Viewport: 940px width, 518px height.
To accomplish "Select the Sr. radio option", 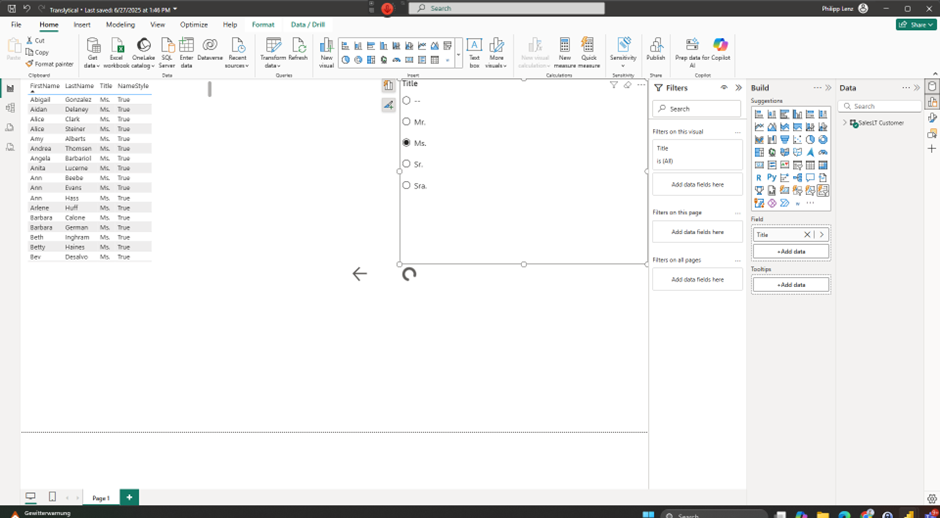I will point(407,164).
